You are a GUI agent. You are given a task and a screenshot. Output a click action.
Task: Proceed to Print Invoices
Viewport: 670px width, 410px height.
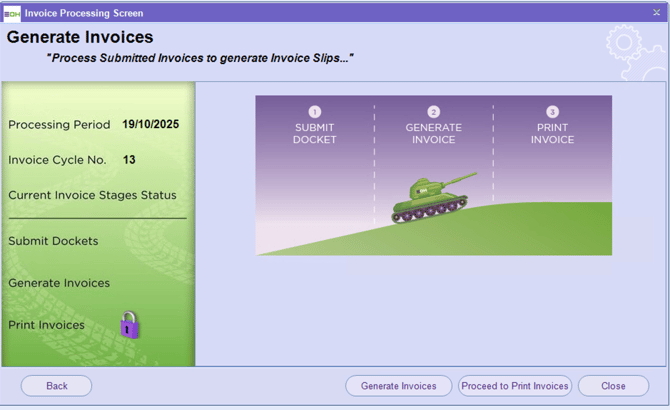point(515,386)
